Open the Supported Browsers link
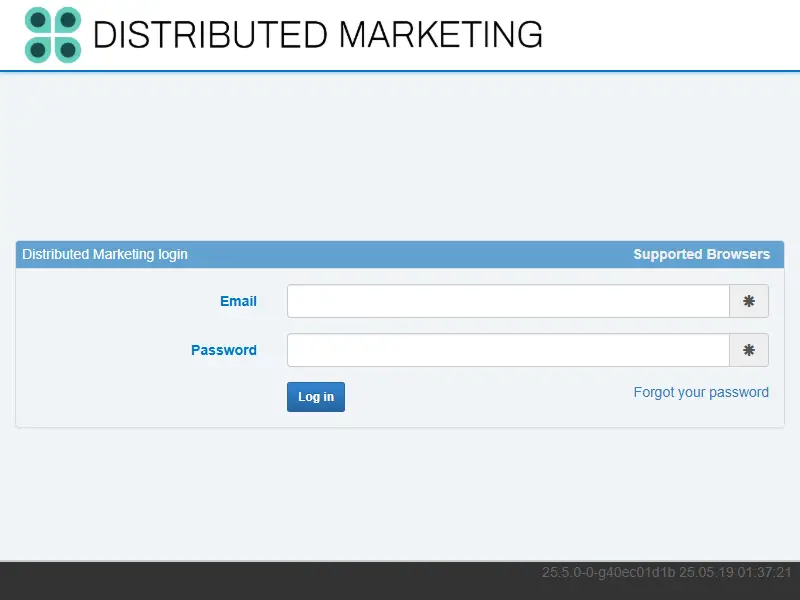The image size is (800, 600). click(702, 254)
